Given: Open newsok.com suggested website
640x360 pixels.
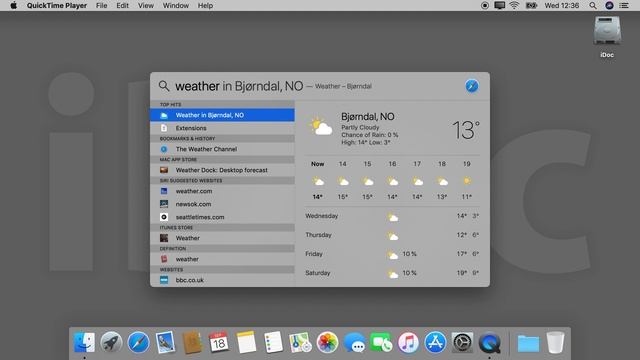Looking at the screenshot, I should (x=222, y=204).
